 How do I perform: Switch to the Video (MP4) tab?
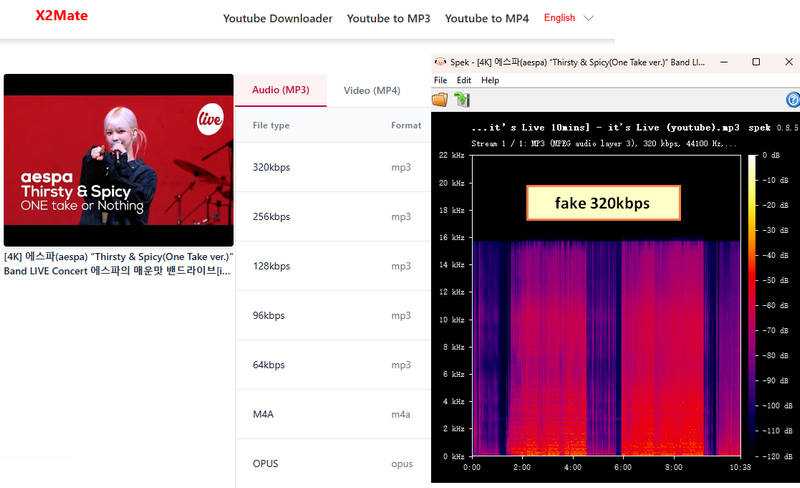[372, 90]
